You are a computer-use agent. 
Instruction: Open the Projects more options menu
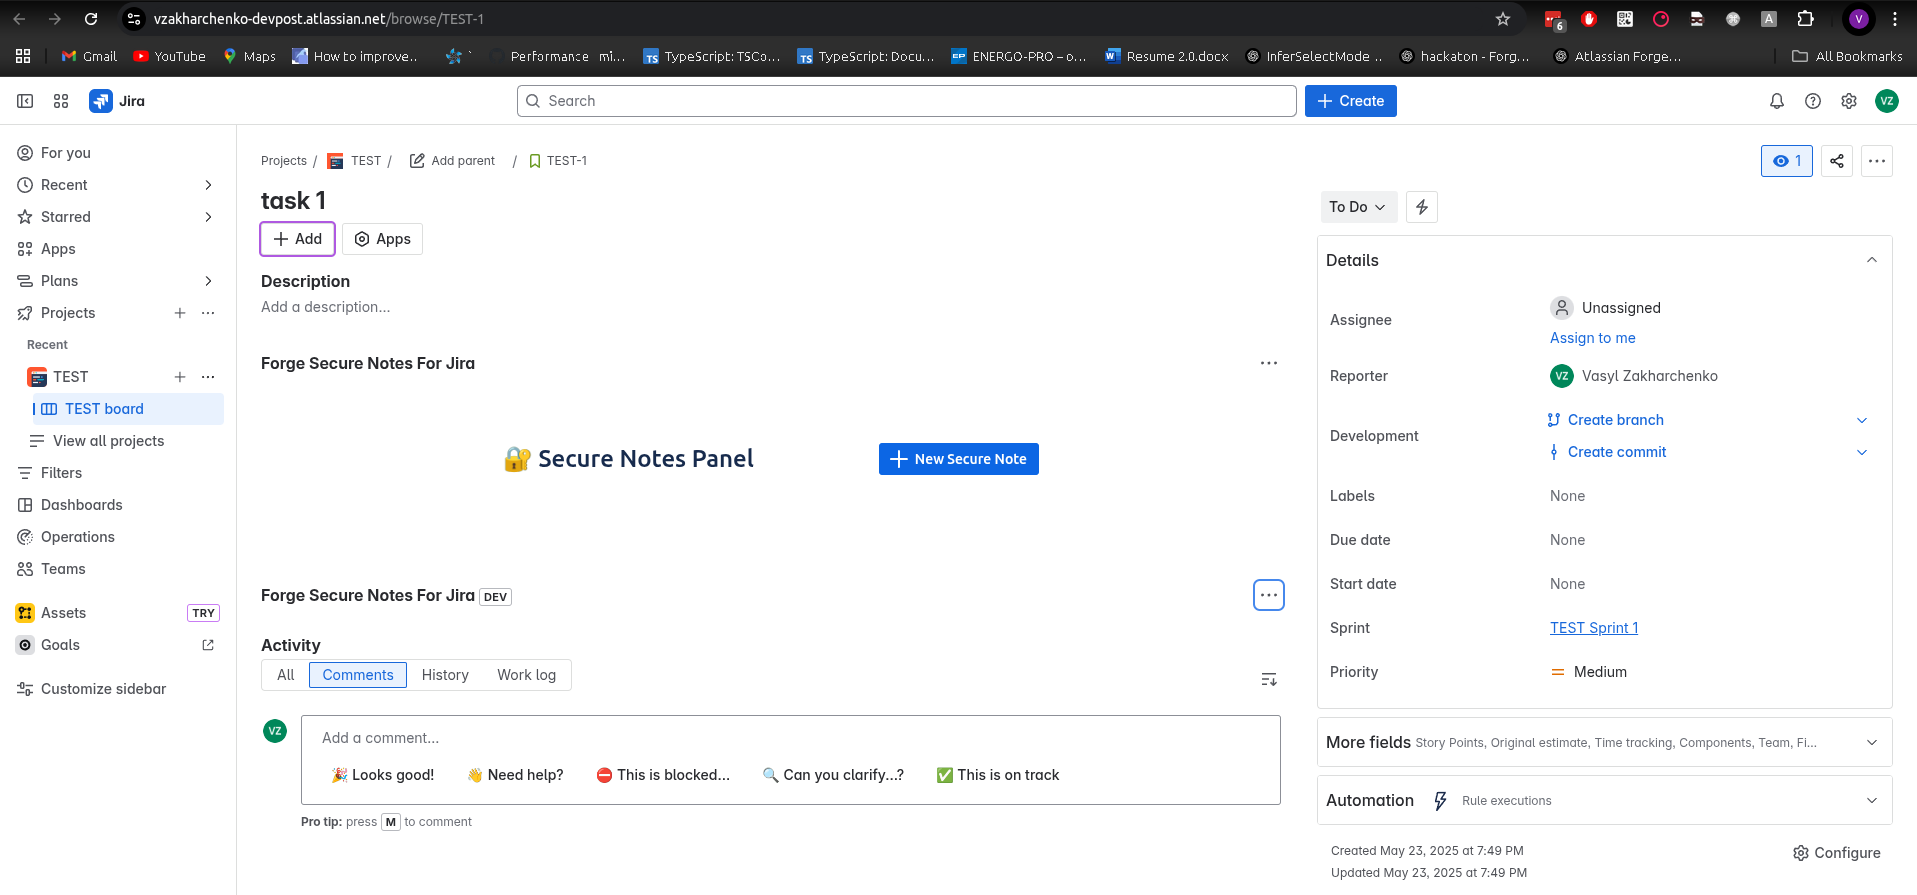[208, 313]
